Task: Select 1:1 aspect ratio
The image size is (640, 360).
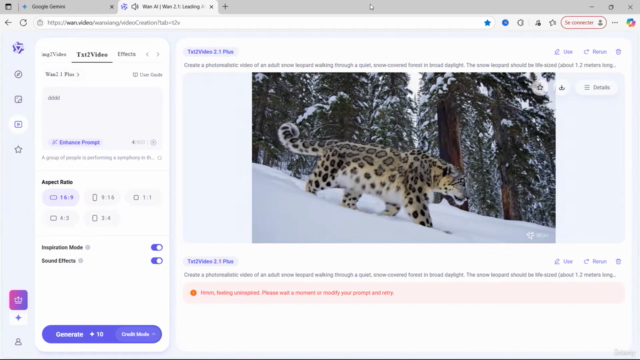Action: pyautogui.click(x=142, y=198)
